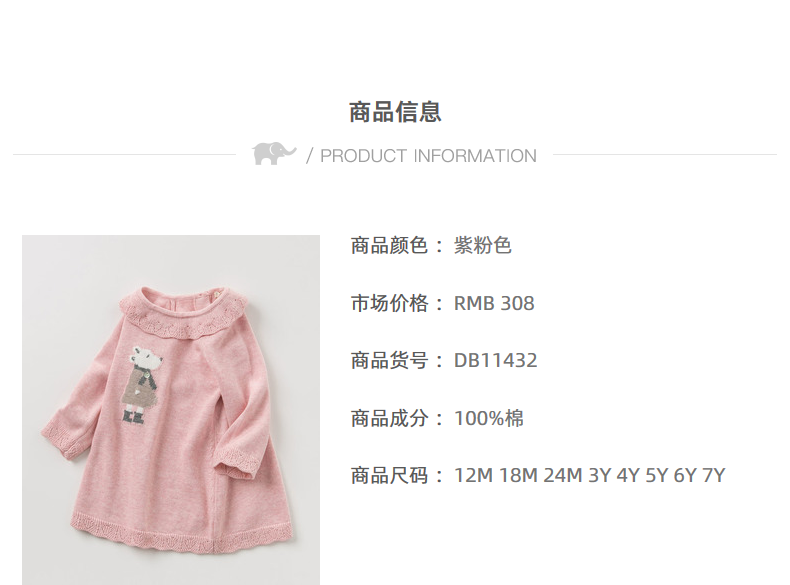Viewport: 790px width, 585px height.
Task: Click the pink knit dress product image
Action: point(171,410)
